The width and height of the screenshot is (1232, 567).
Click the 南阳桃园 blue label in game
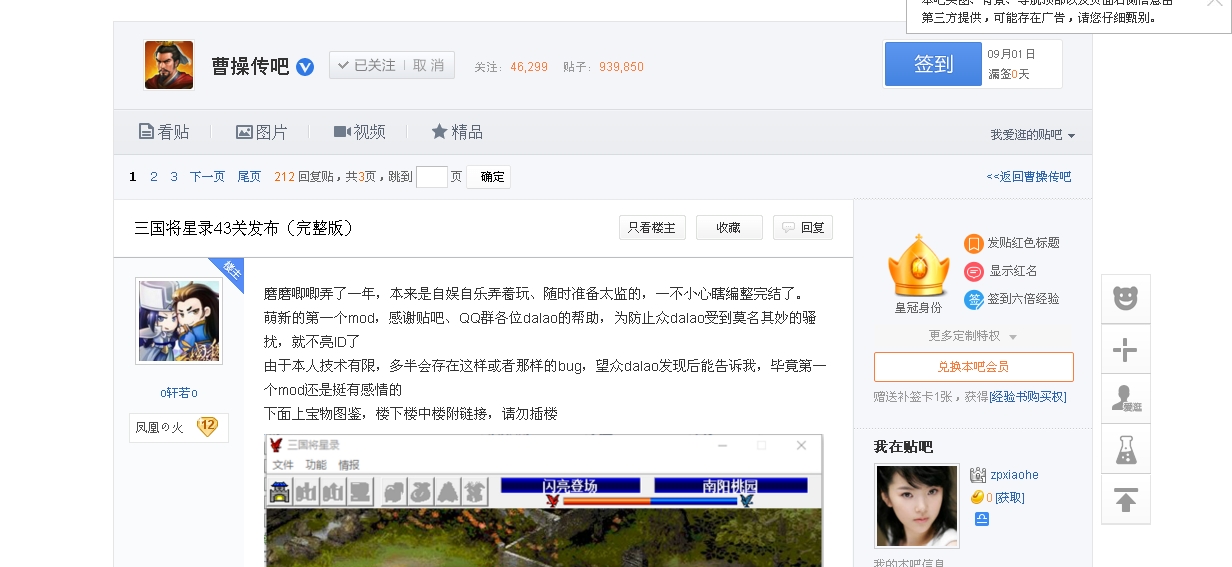pyautogui.click(x=730, y=485)
